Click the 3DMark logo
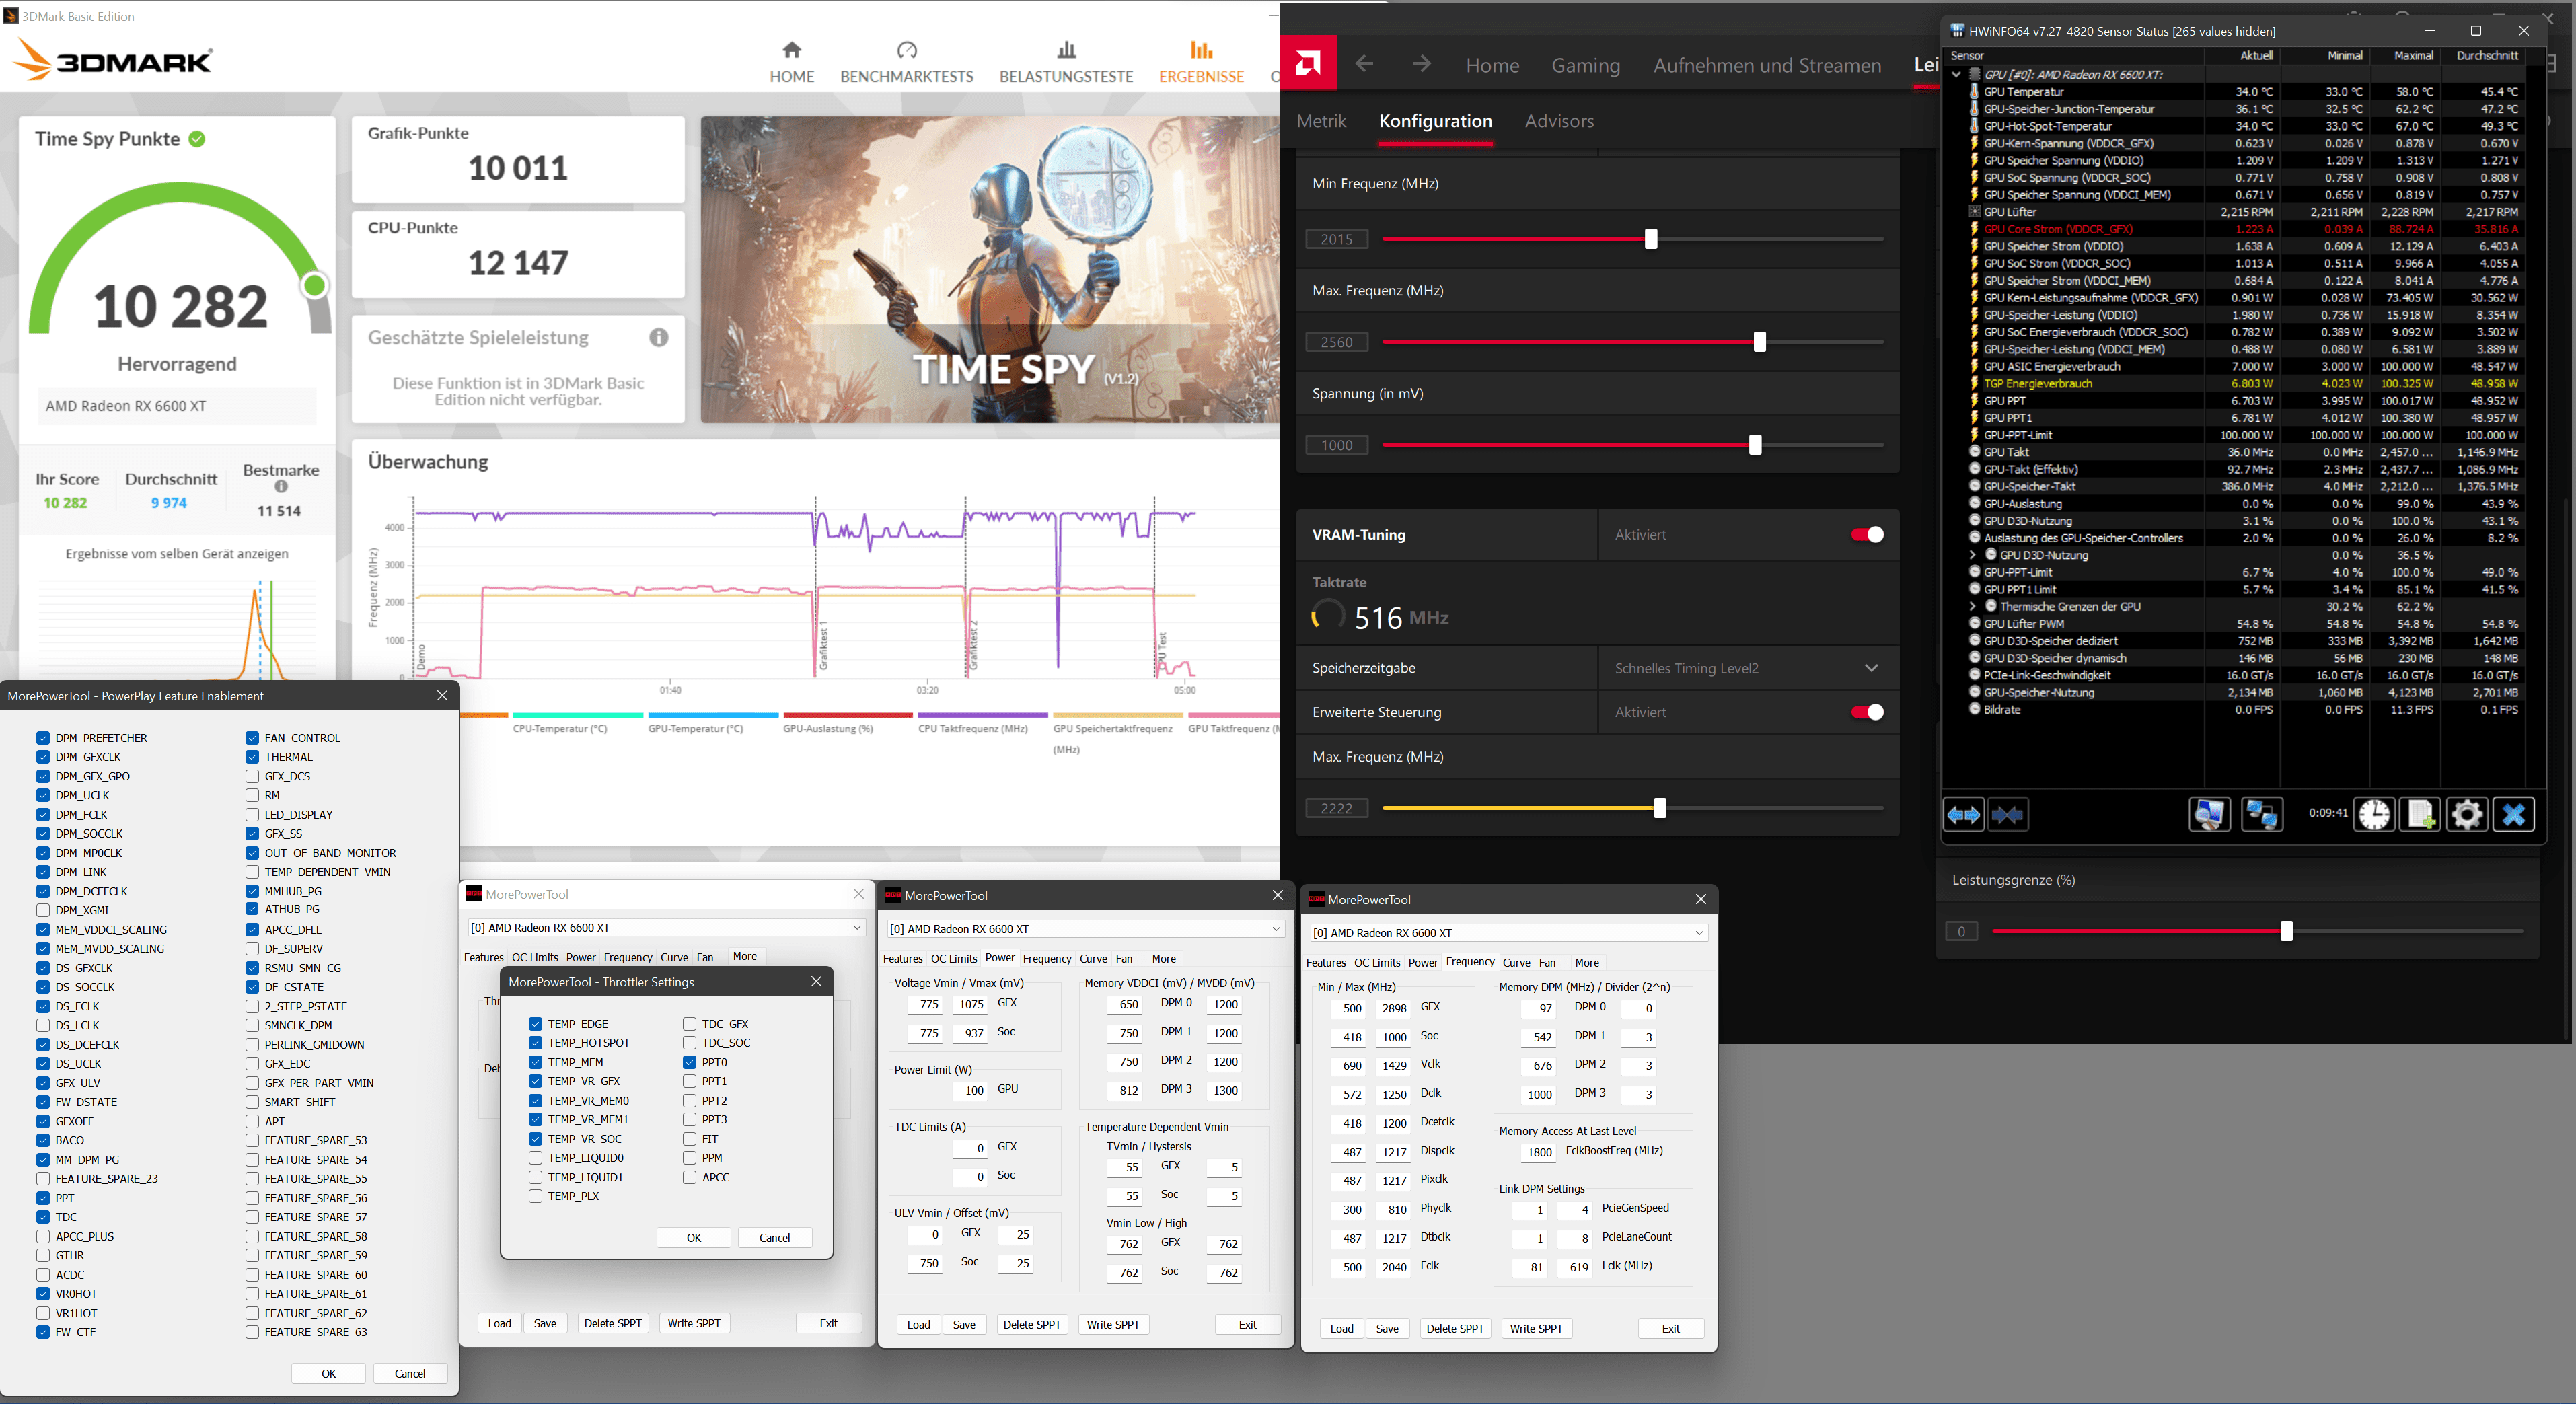This screenshot has width=2576, height=1404. click(x=113, y=61)
